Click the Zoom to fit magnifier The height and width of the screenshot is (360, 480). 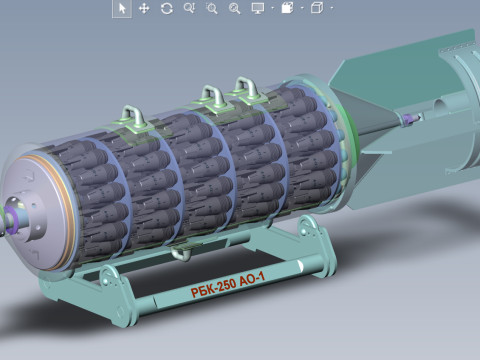[234, 8]
